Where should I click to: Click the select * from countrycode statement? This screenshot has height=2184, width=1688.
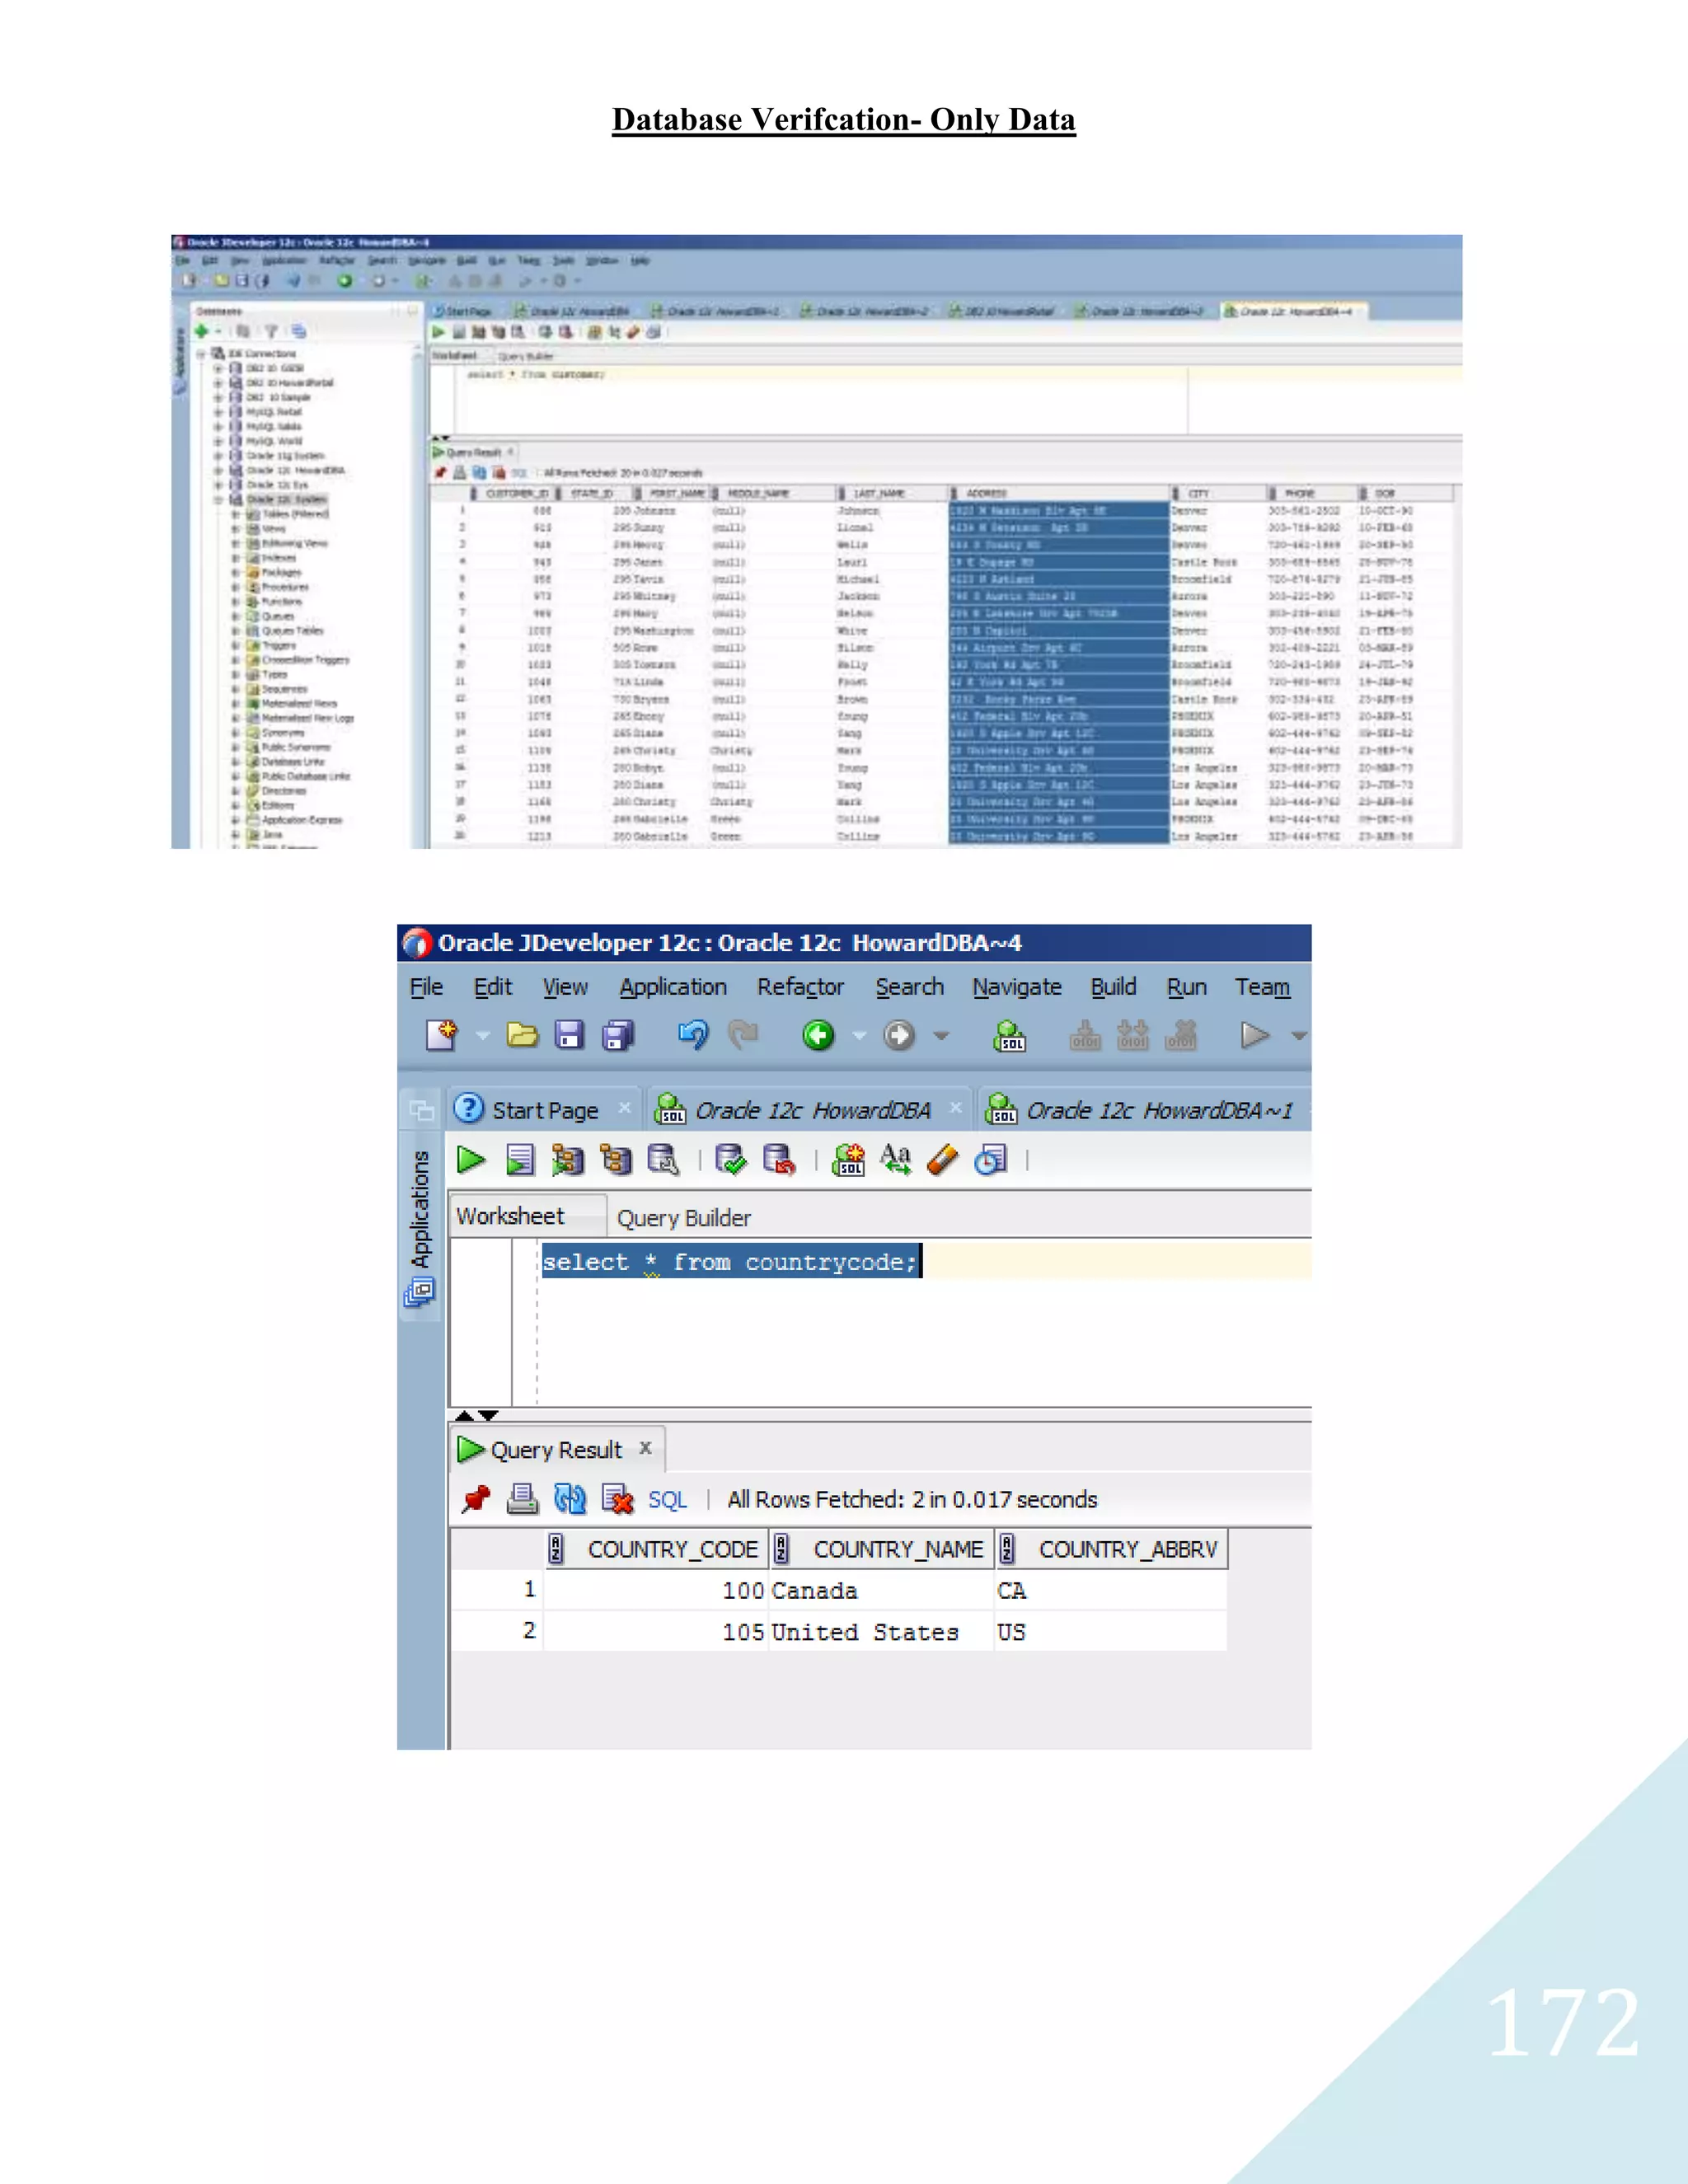730,1262
